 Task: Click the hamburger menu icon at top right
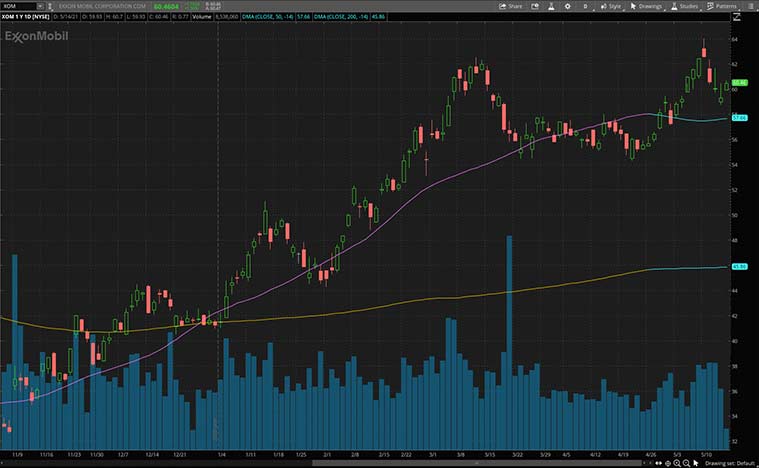[749, 6]
